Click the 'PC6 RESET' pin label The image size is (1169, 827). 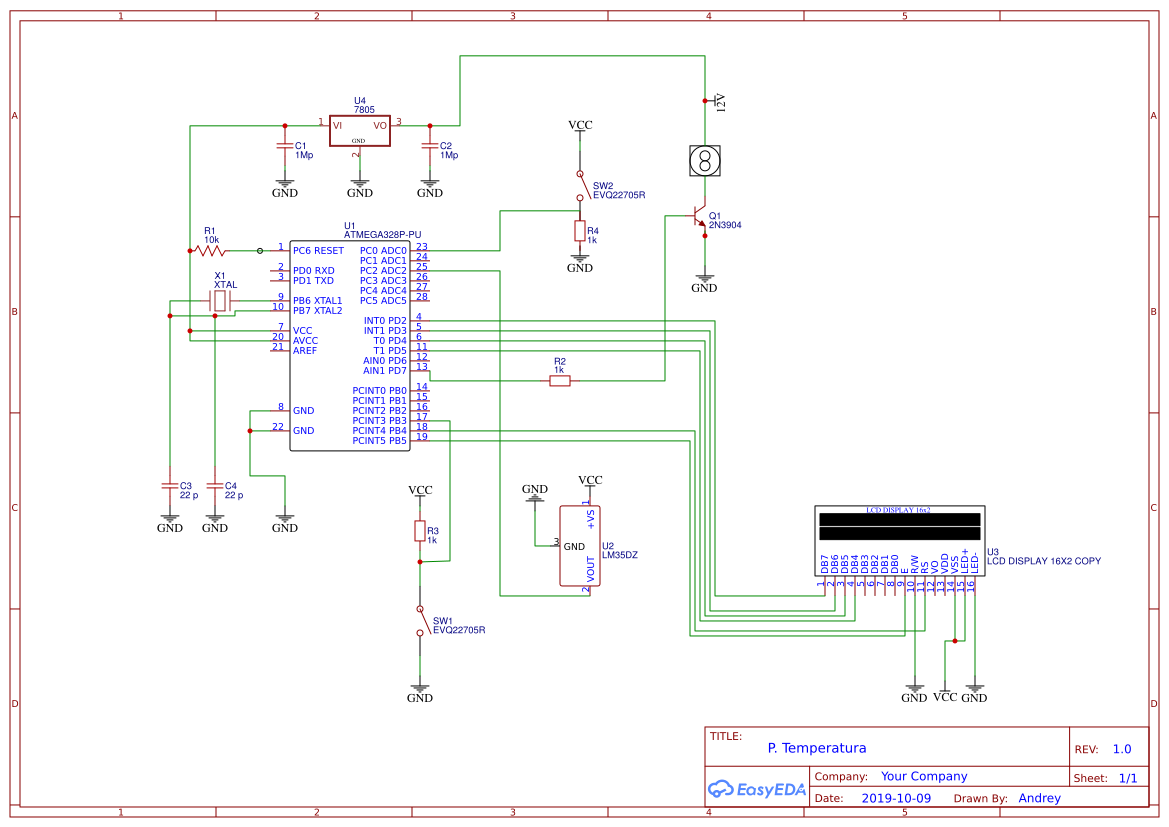click(x=318, y=251)
